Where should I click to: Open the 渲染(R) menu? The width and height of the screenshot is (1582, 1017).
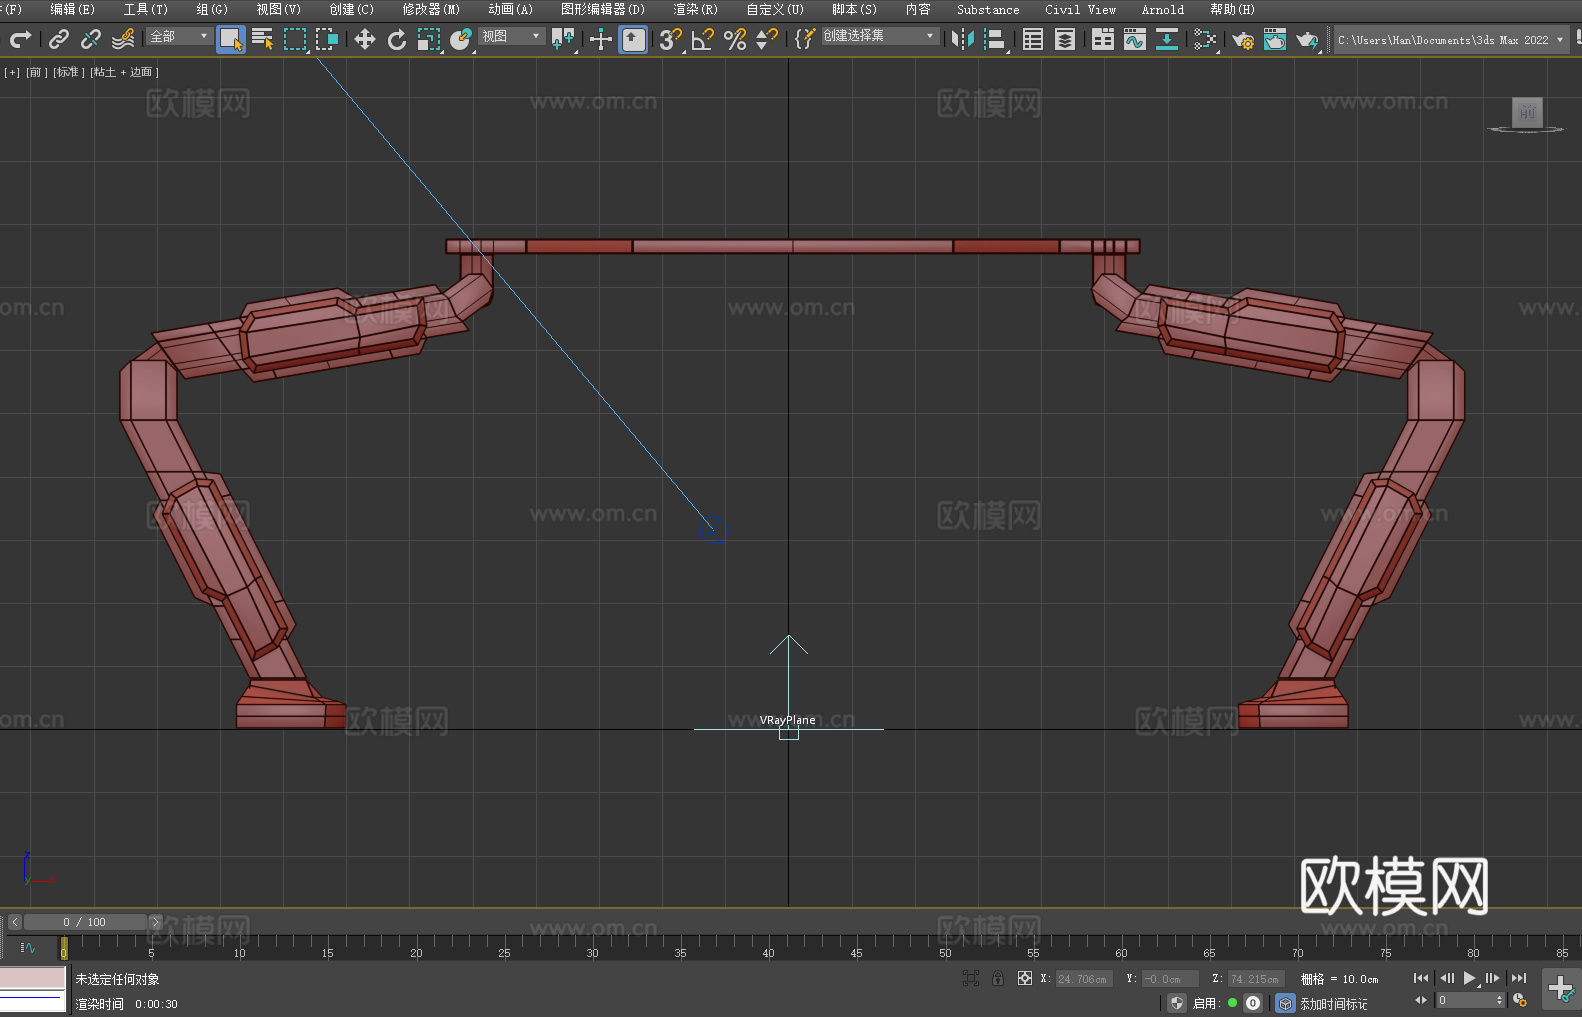695,9
